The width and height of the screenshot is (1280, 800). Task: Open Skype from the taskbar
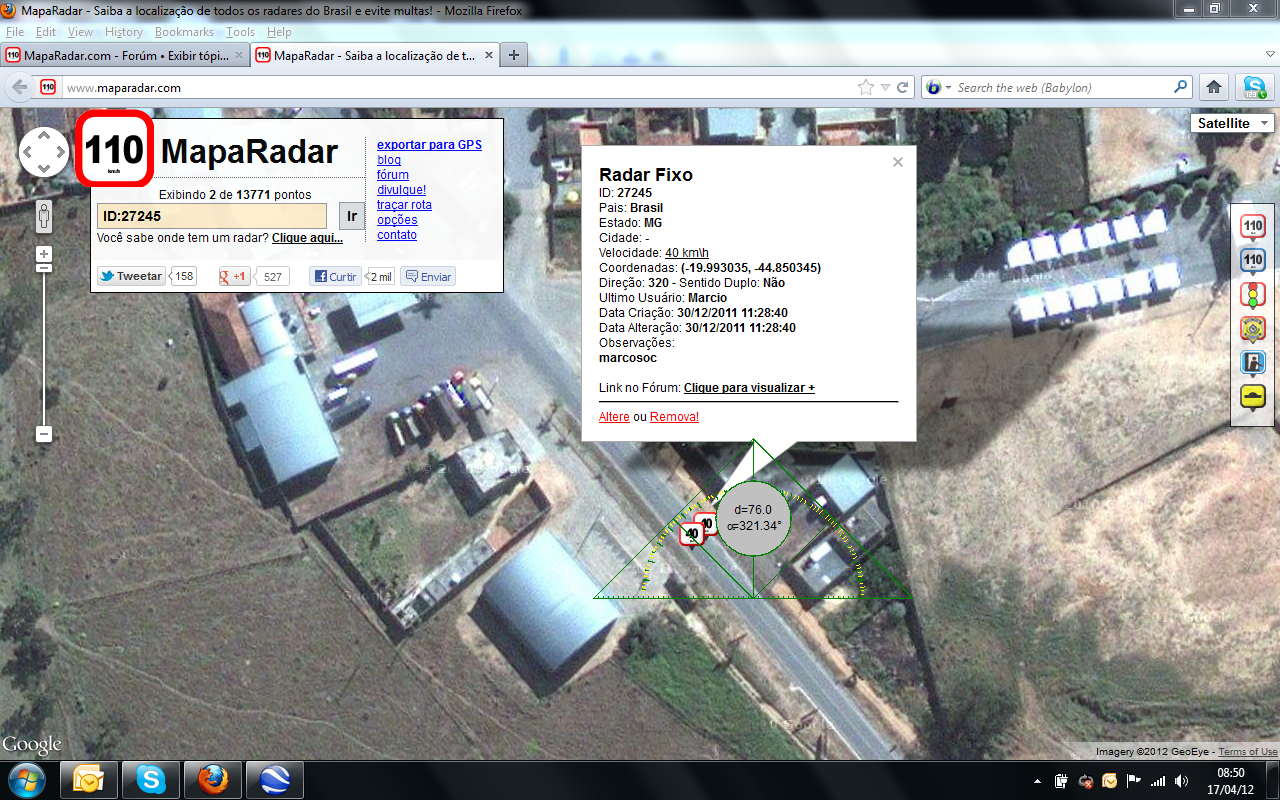151,780
